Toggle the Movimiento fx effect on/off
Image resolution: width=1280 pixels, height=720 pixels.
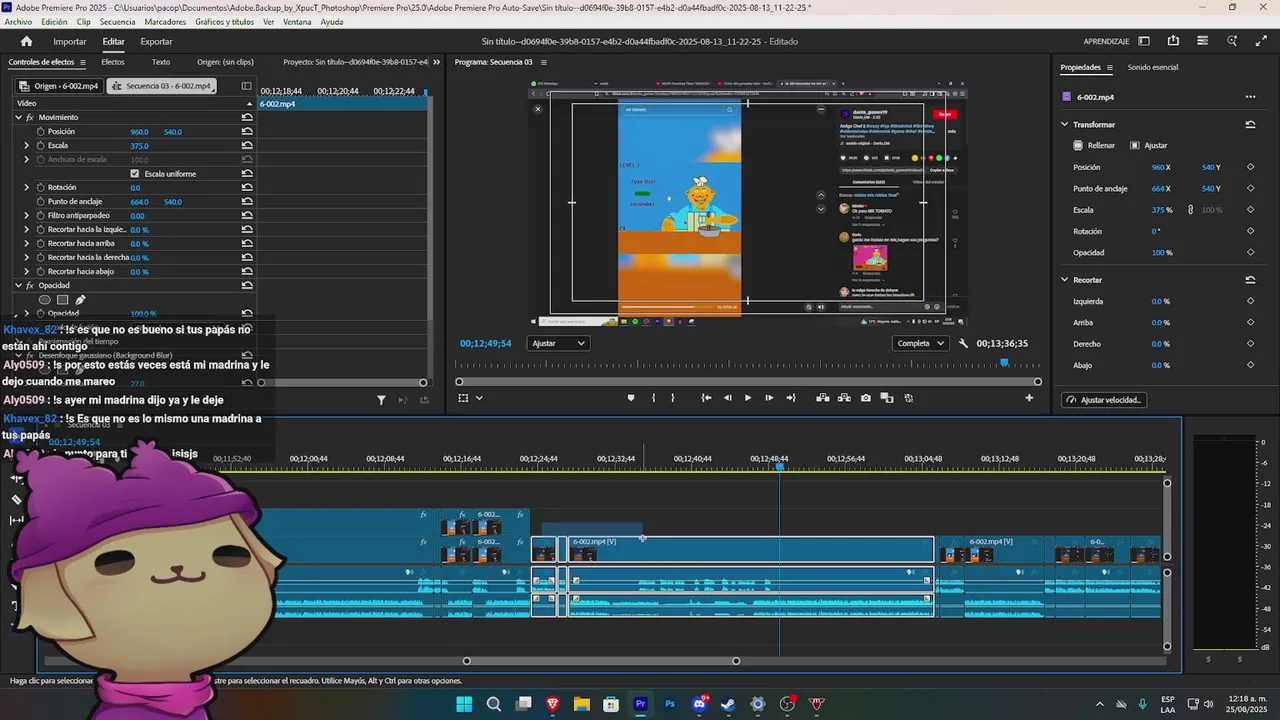point(30,117)
